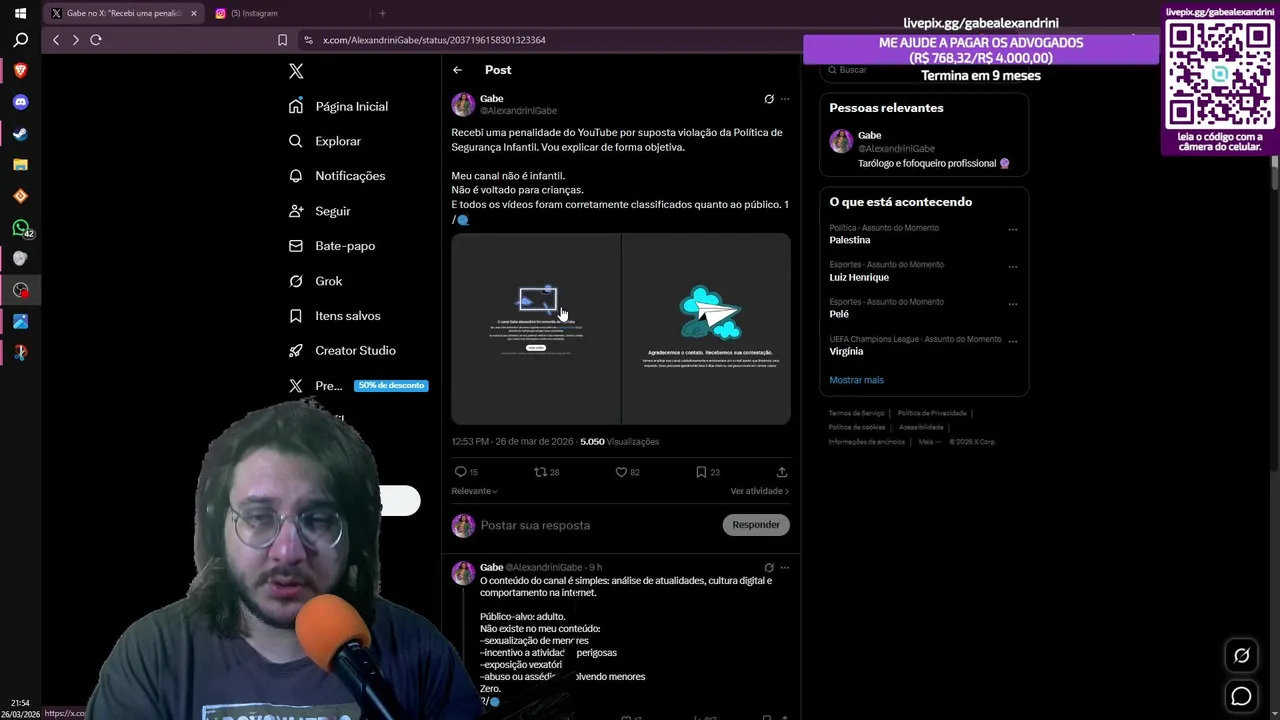The height and width of the screenshot is (720, 1280).
Task: Repost the post with 28 reposts
Action: [x=547, y=472]
